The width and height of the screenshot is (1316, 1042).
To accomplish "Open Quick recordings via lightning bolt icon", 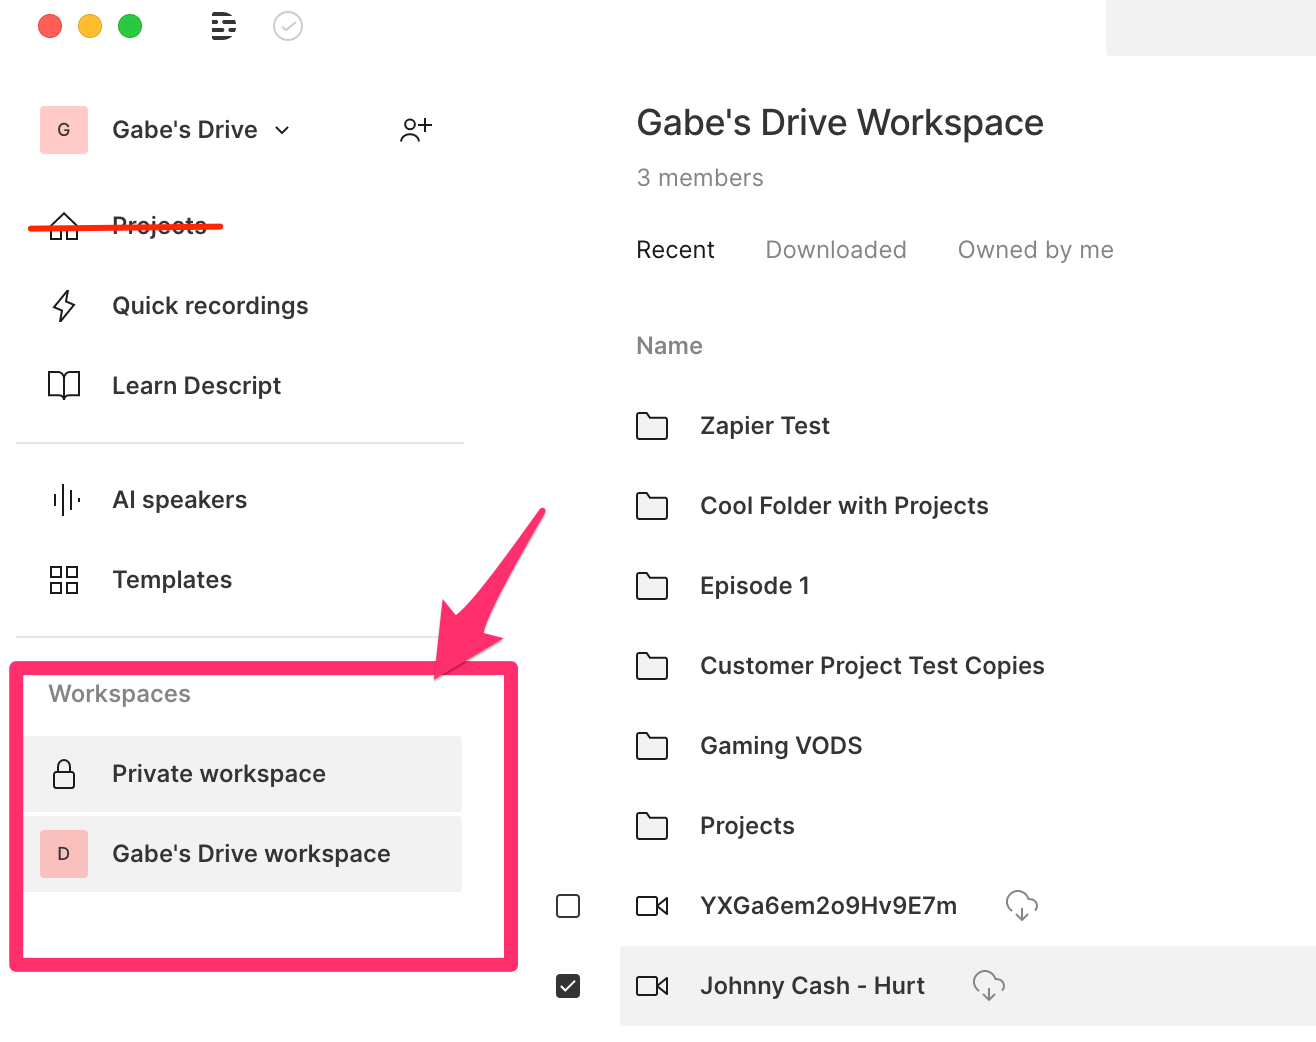I will point(64,306).
